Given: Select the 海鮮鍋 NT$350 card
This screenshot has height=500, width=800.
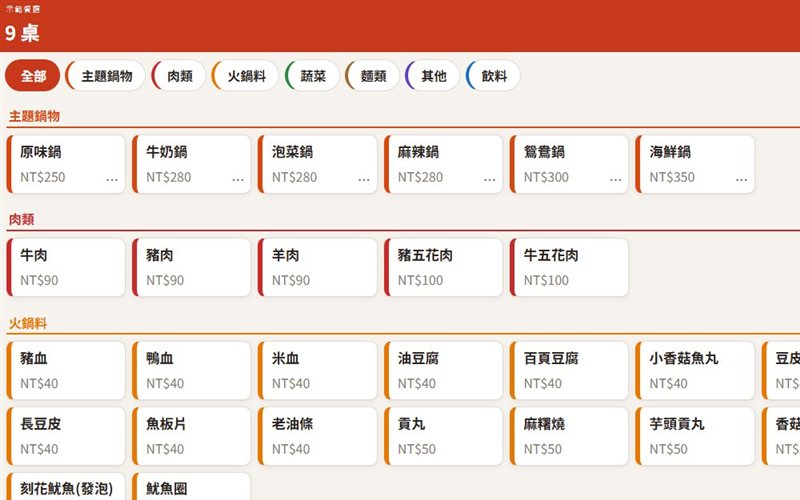Looking at the screenshot, I should [695, 164].
